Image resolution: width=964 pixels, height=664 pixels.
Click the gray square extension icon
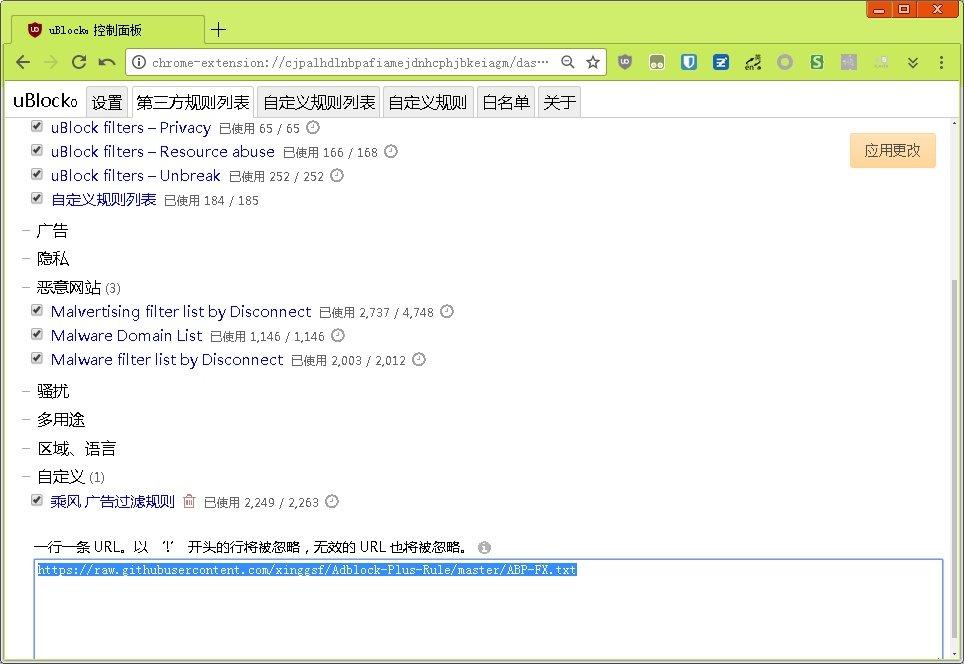point(848,62)
